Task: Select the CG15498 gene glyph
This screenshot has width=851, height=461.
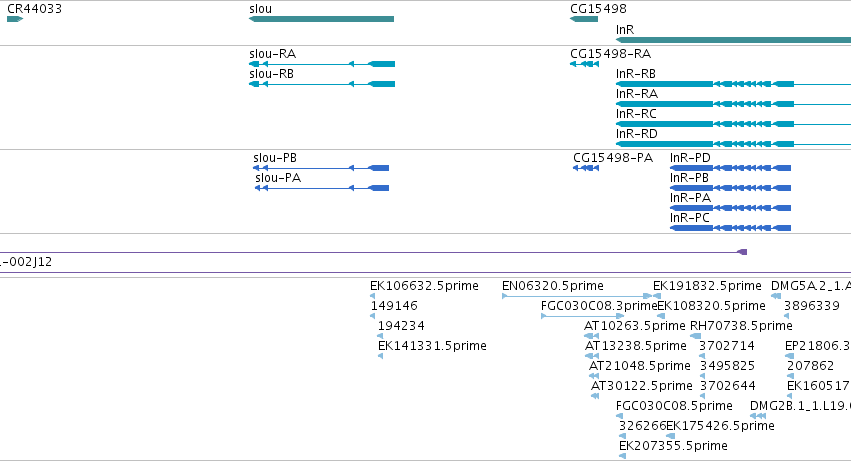Action: 584,19
